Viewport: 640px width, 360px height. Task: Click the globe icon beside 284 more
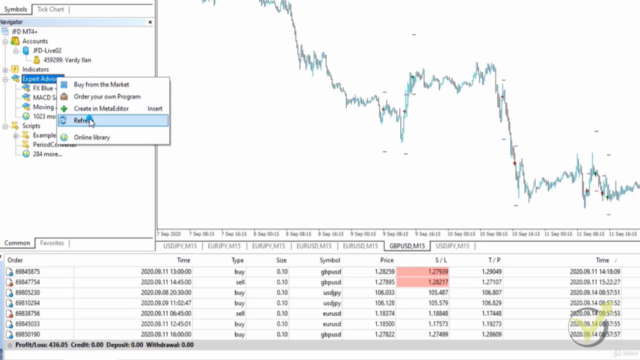click(26, 154)
